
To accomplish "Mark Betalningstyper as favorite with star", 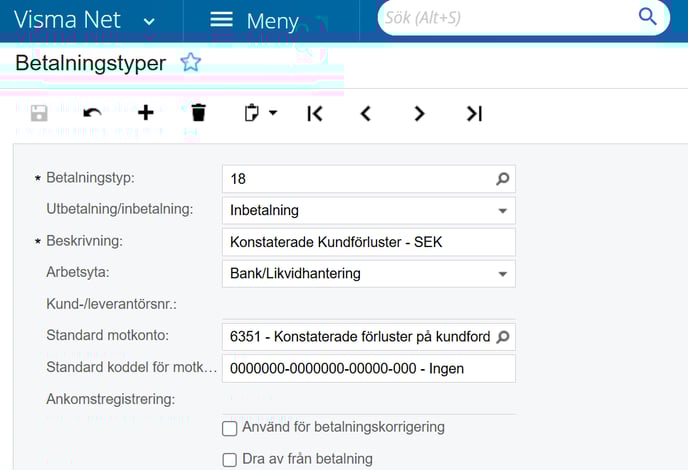I will (190, 63).
